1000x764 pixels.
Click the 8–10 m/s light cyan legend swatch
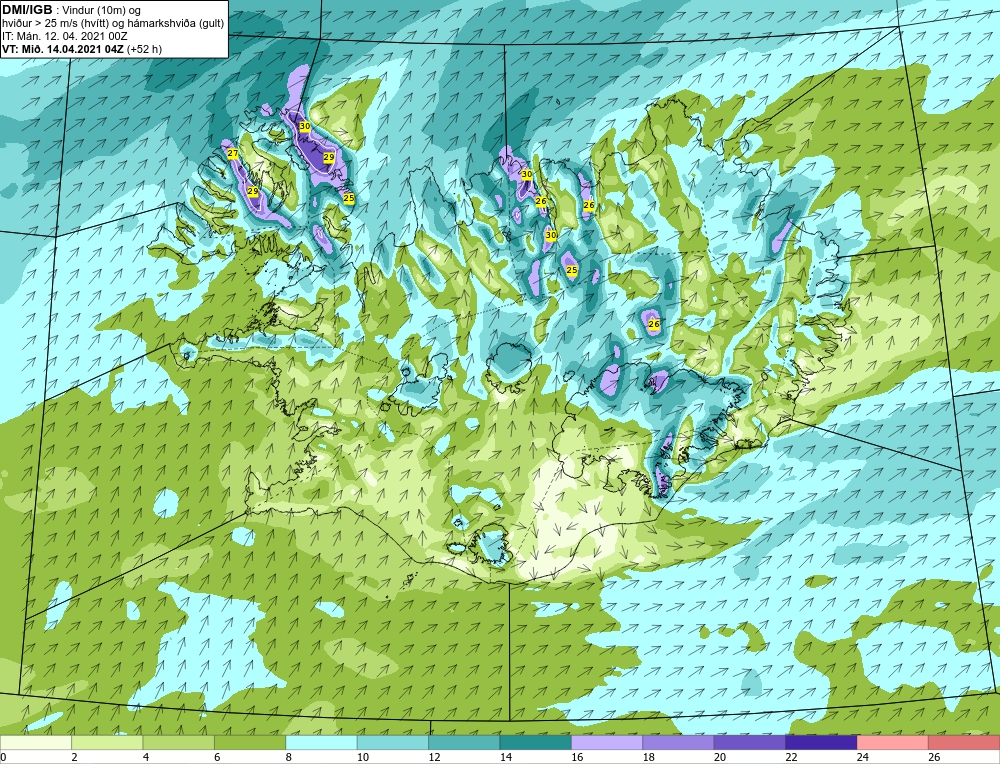tap(321, 743)
